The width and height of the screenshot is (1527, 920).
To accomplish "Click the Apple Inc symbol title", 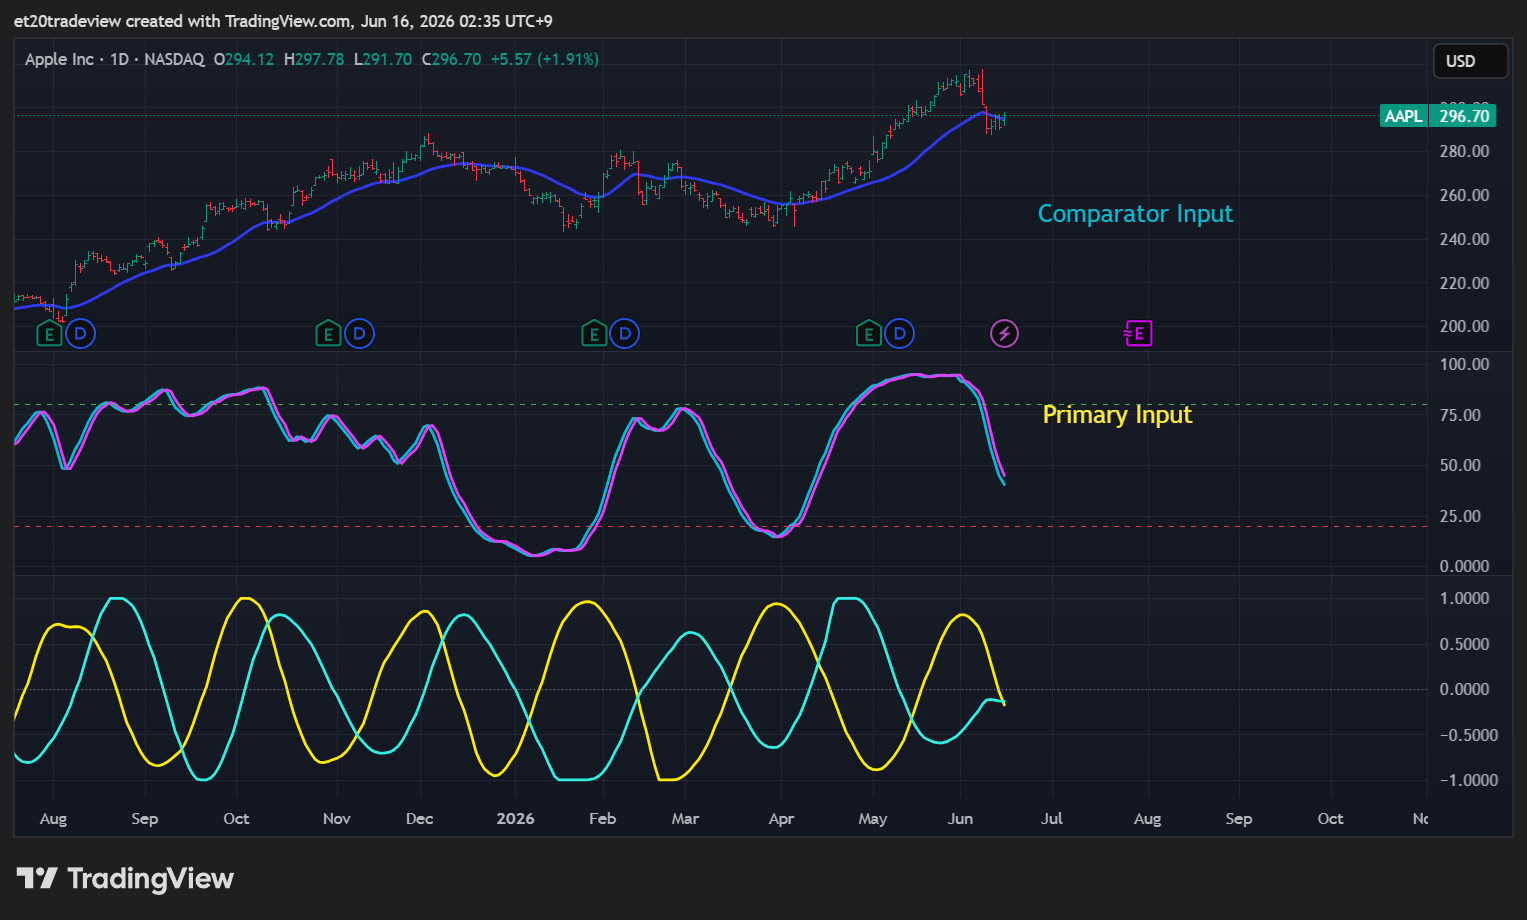I will [x=59, y=59].
